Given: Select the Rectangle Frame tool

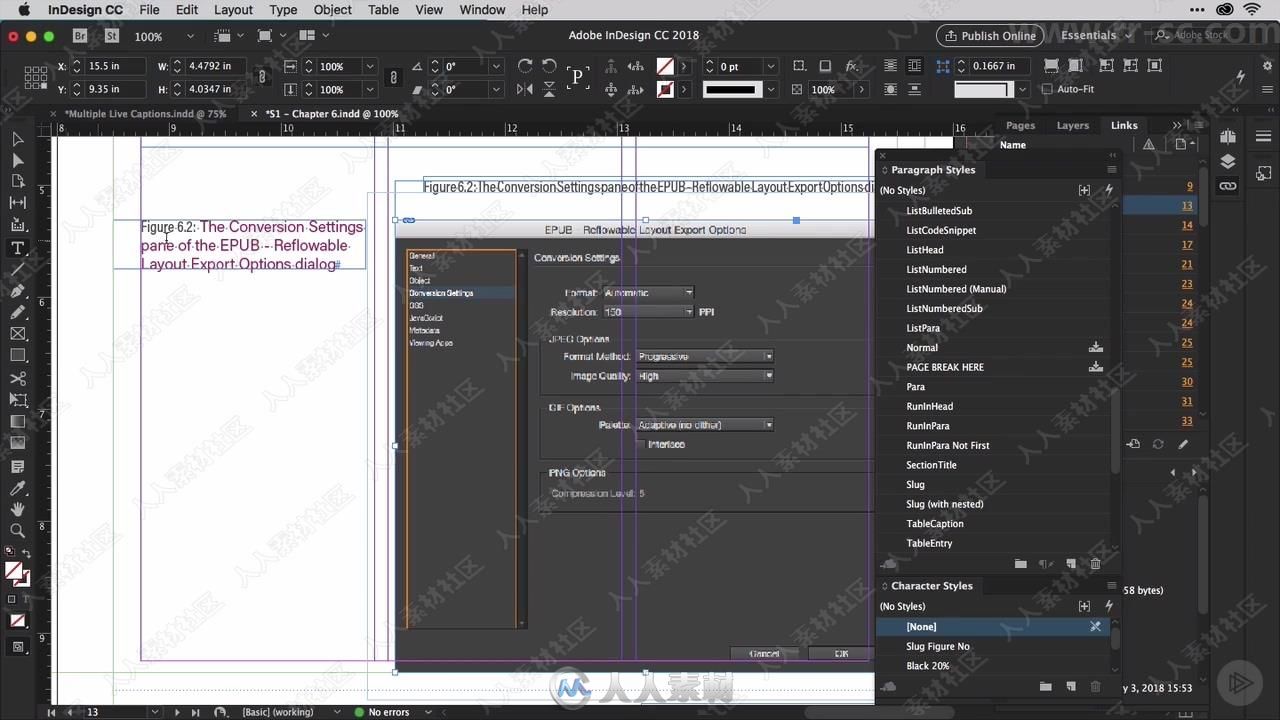Looking at the screenshot, I should [x=17, y=333].
